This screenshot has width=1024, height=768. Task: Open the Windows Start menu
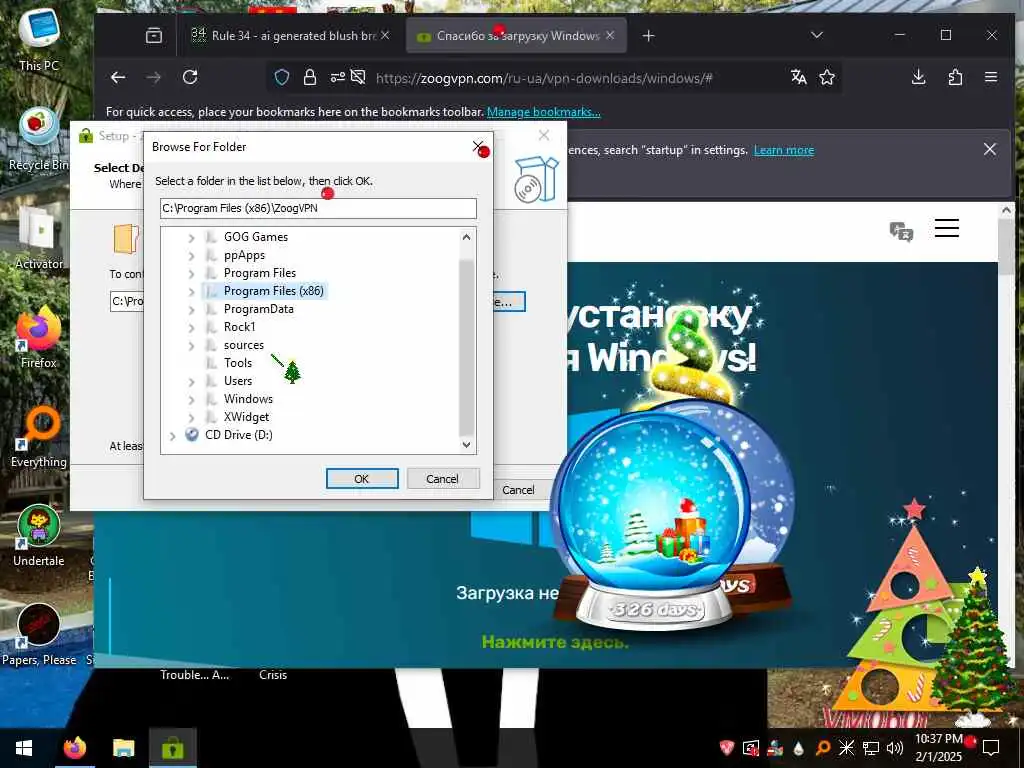point(24,748)
